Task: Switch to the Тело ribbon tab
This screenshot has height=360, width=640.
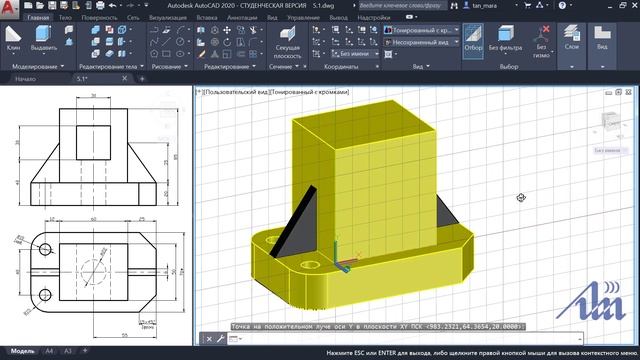Action: (65, 18)
